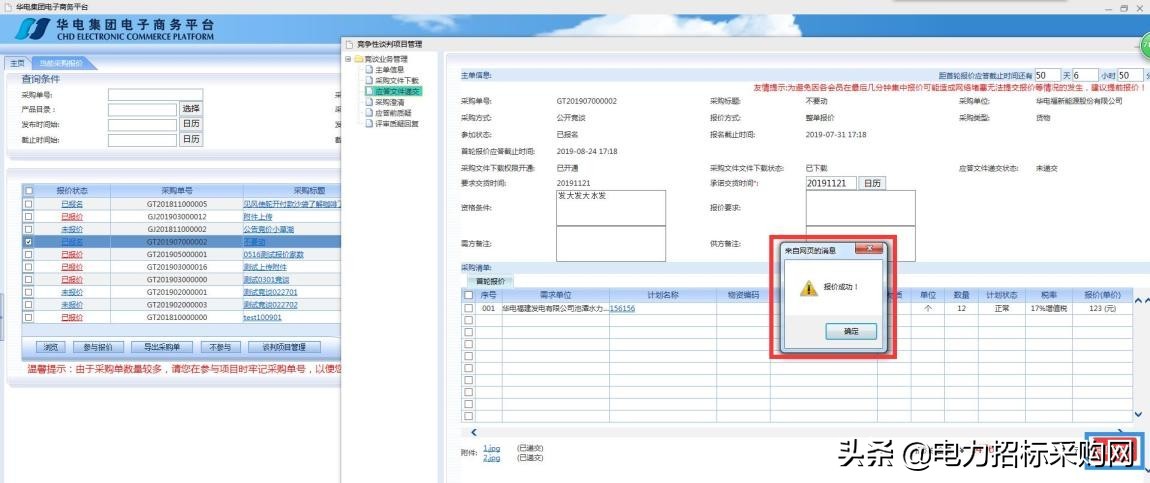Open the 应答前质疑 tree node
Image resolution: width=1150 pixels, height=483 pixels.
click(x=393, y=113)
